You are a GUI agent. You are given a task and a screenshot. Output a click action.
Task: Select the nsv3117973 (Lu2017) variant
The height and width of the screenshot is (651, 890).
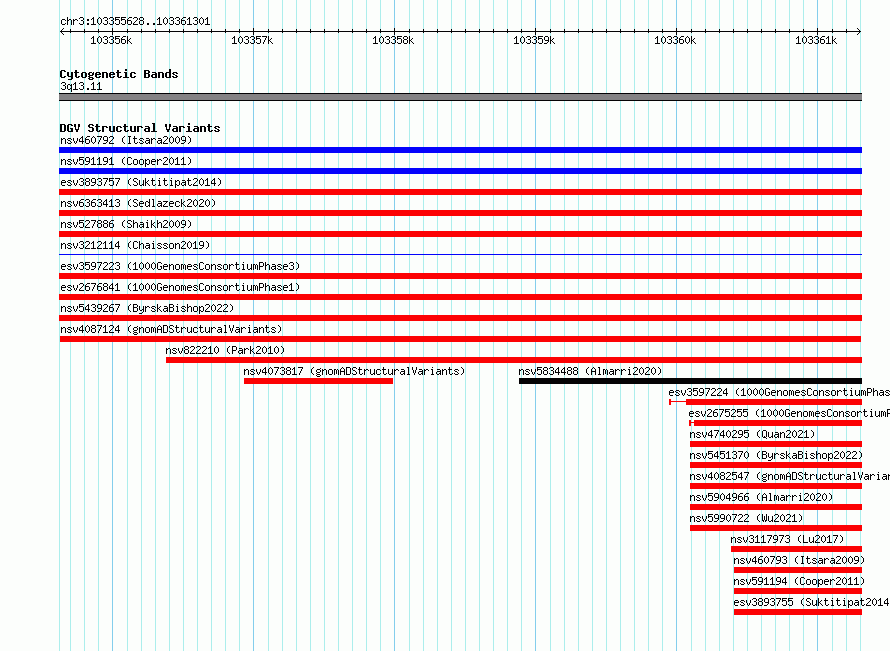[x=787, y=539]
